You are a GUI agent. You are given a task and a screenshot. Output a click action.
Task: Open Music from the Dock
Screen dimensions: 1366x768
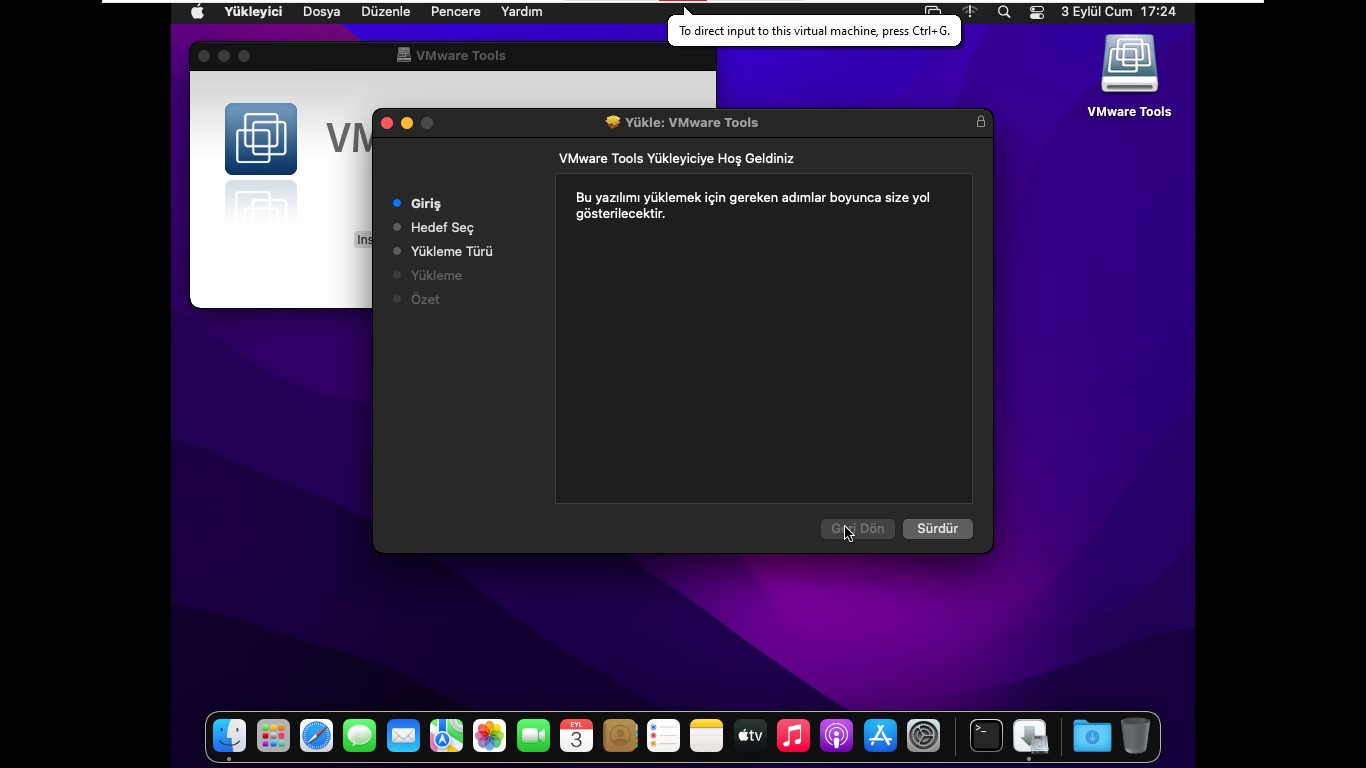click(793, 737)
